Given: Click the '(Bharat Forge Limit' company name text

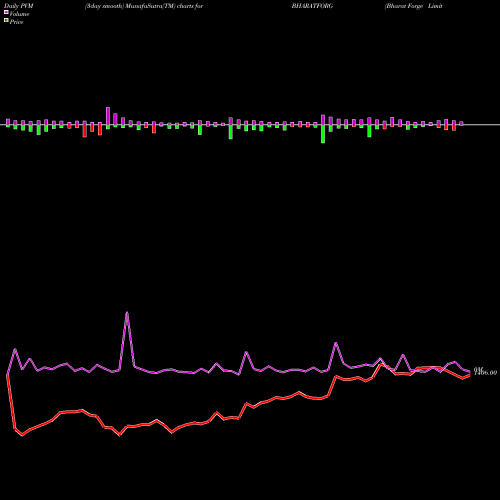Looking at the screenshot, I should click(414, 6).
